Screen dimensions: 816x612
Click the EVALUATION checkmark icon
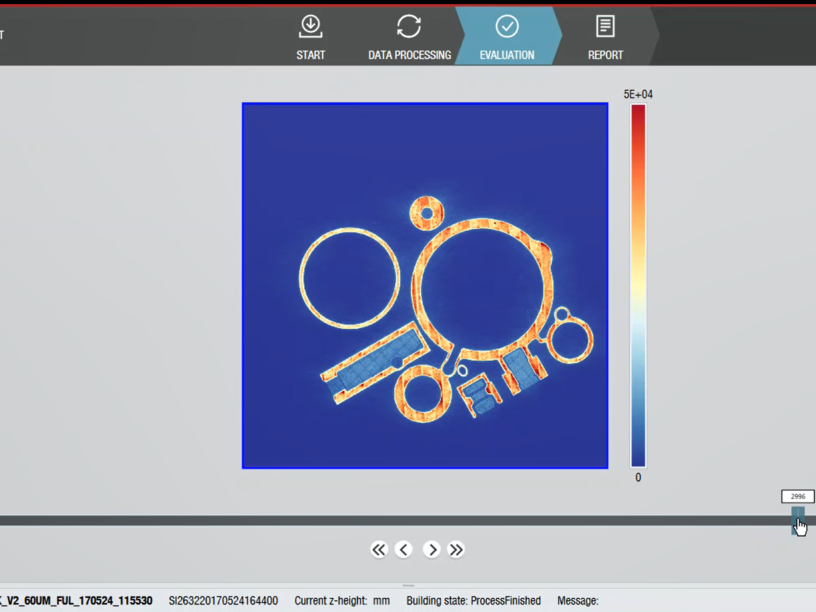(506, 24)
